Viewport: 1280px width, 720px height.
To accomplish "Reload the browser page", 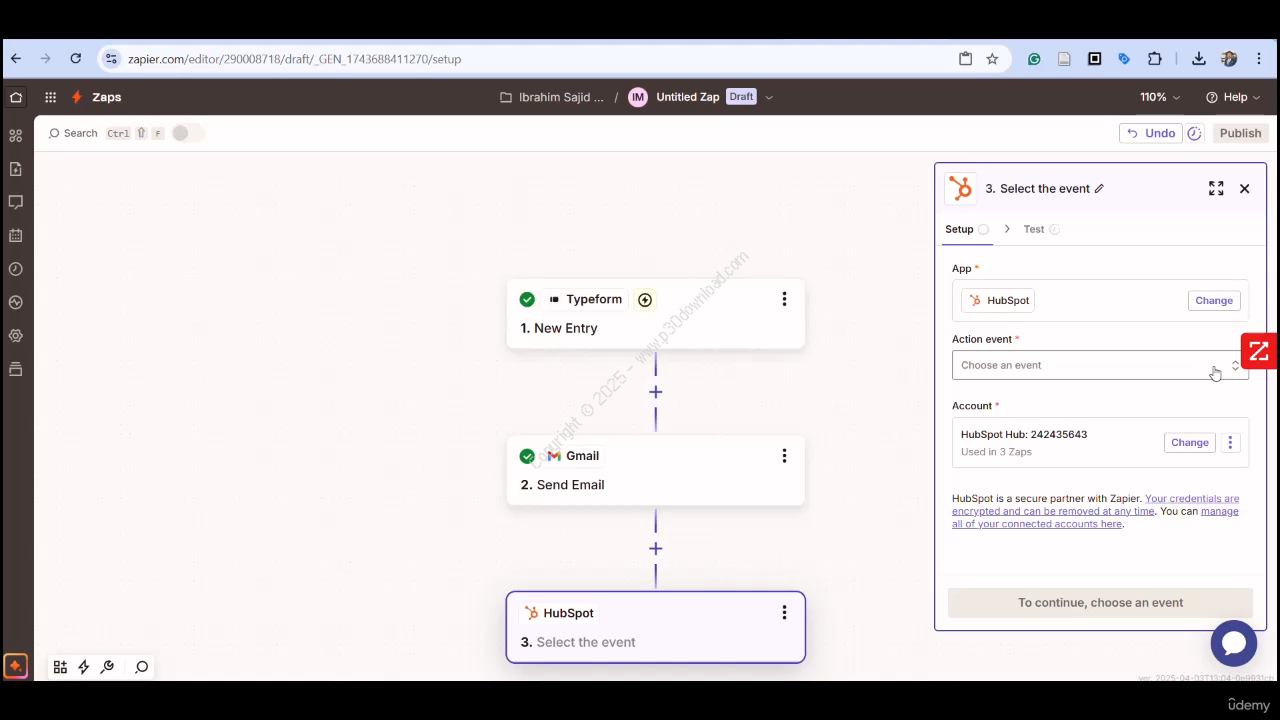I will click(75, 59).
